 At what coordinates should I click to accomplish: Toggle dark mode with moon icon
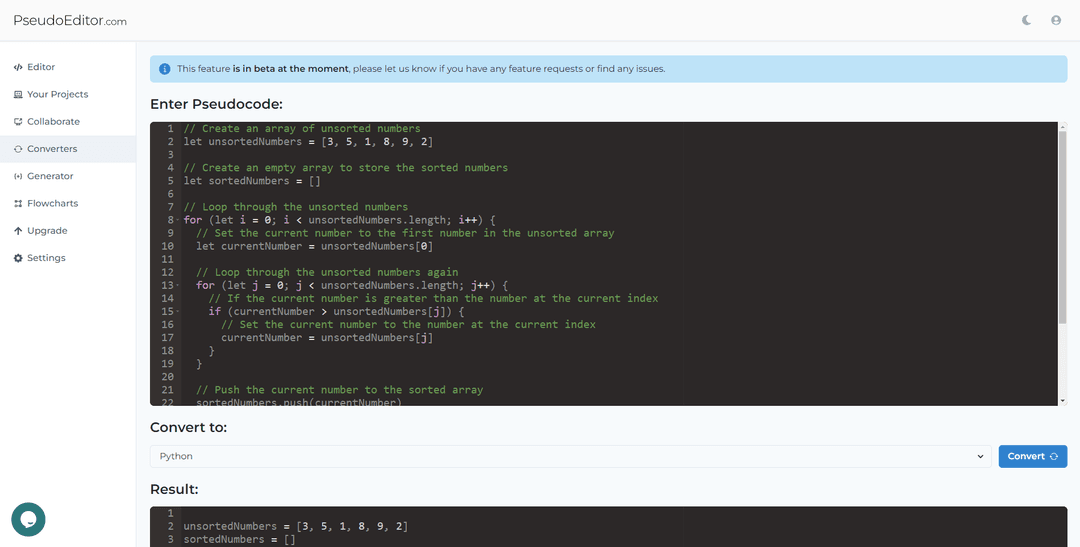pos(1026,20)
